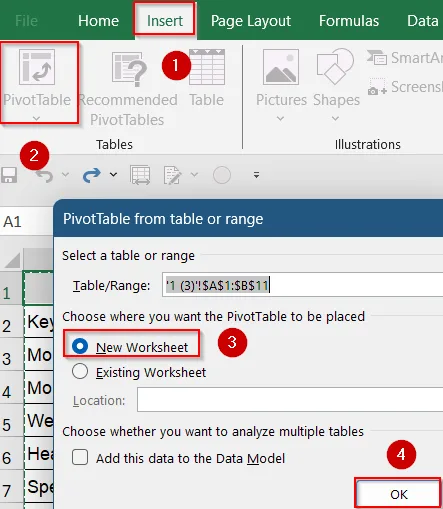Switch to the Data tab

click(422, 21)
